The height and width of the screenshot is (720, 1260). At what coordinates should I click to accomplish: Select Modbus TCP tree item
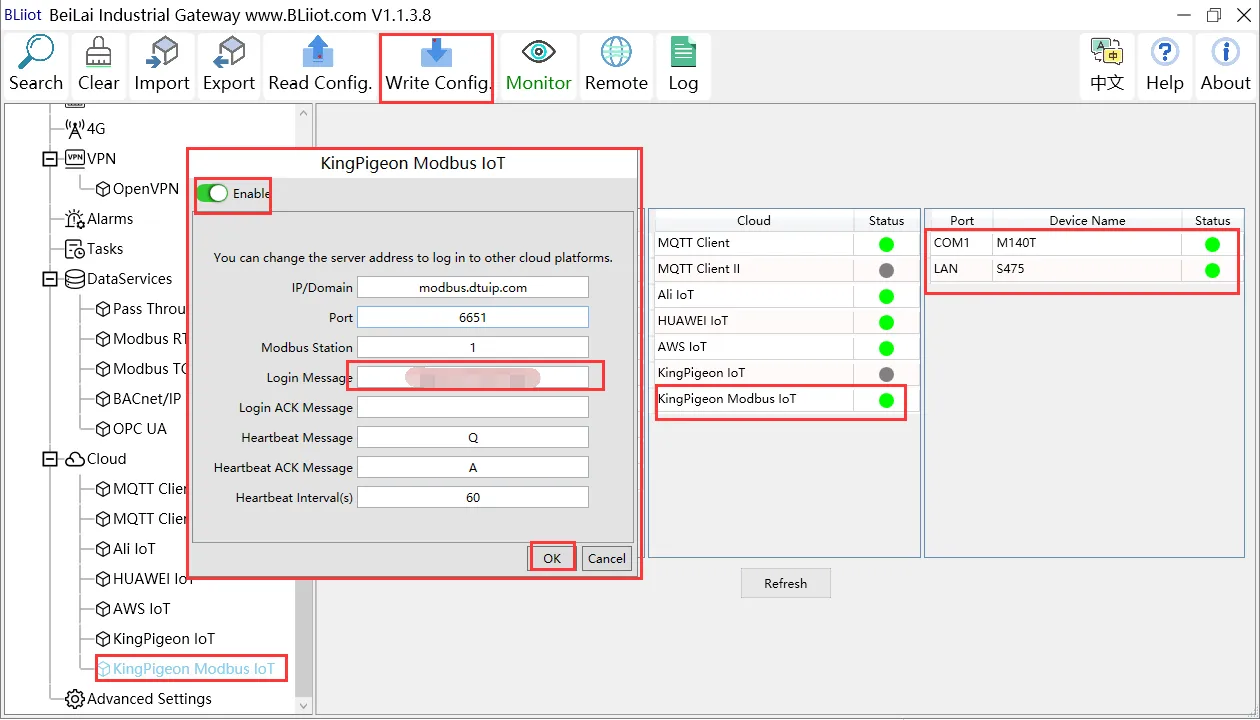coord(141,369)
